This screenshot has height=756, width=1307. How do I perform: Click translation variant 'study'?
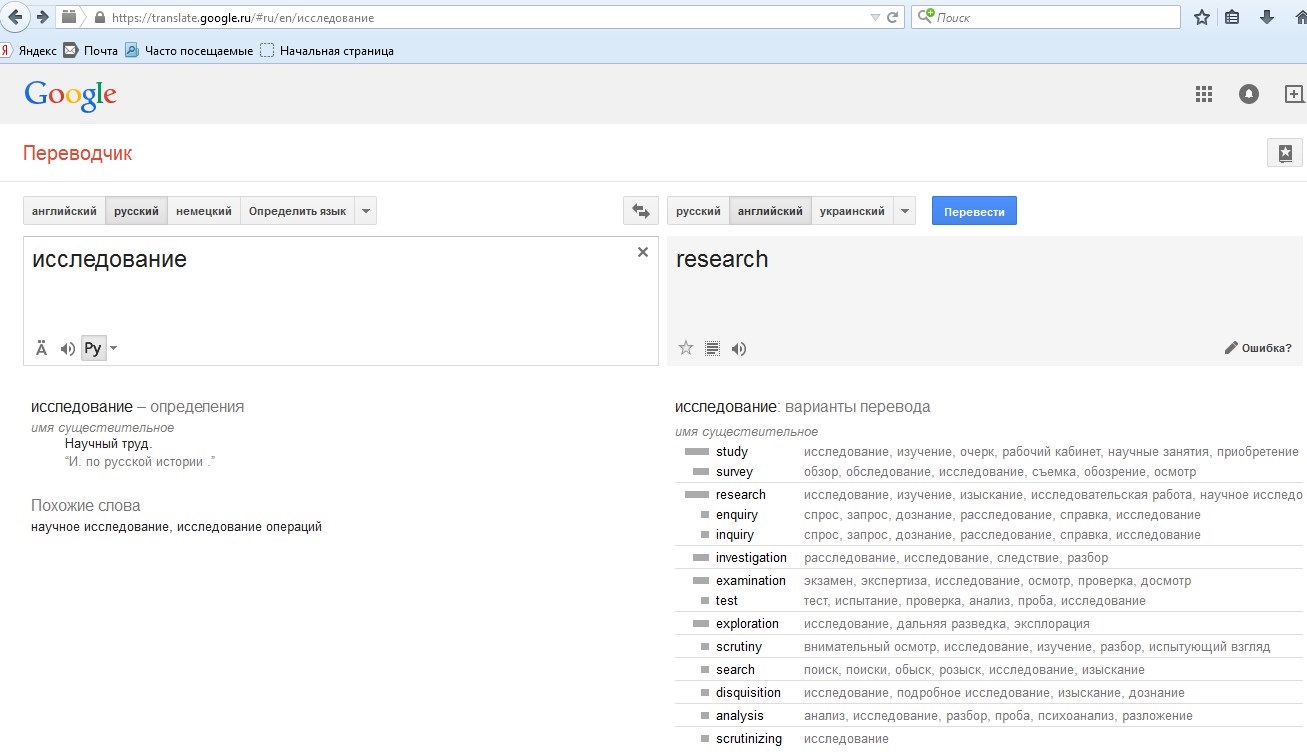click(732, 452)
